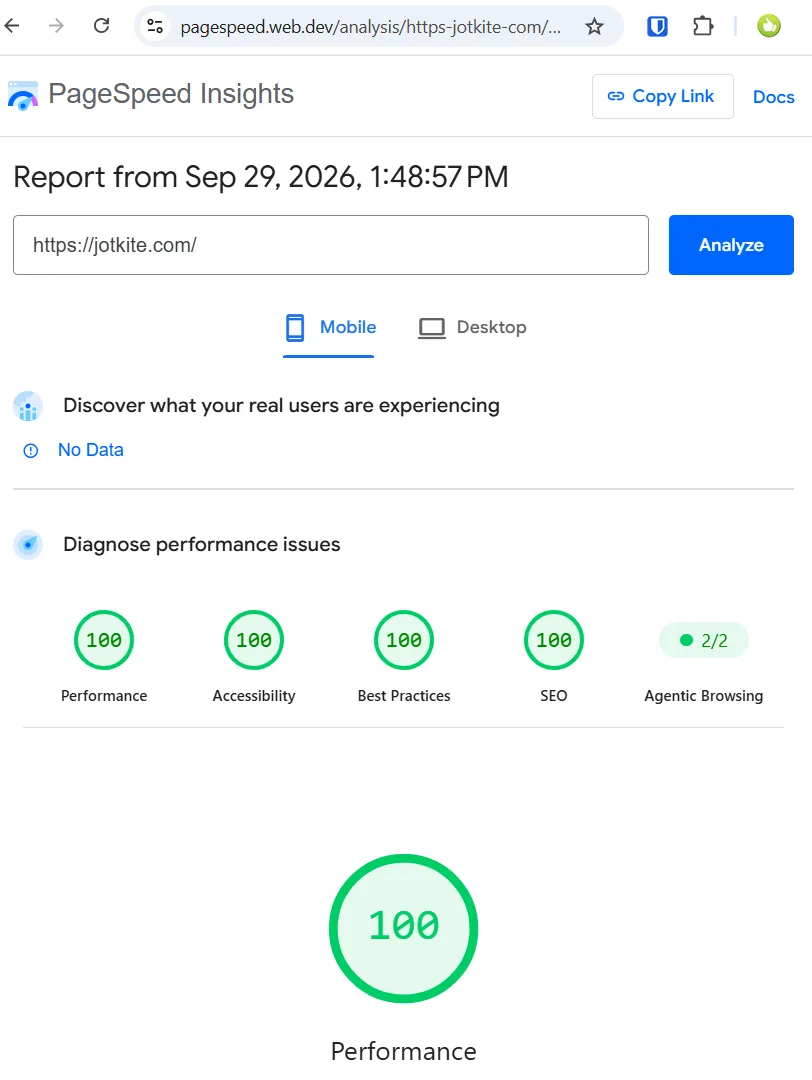
Task: Open the Bitwarden shield extension icon
Action: pos(658,27)
